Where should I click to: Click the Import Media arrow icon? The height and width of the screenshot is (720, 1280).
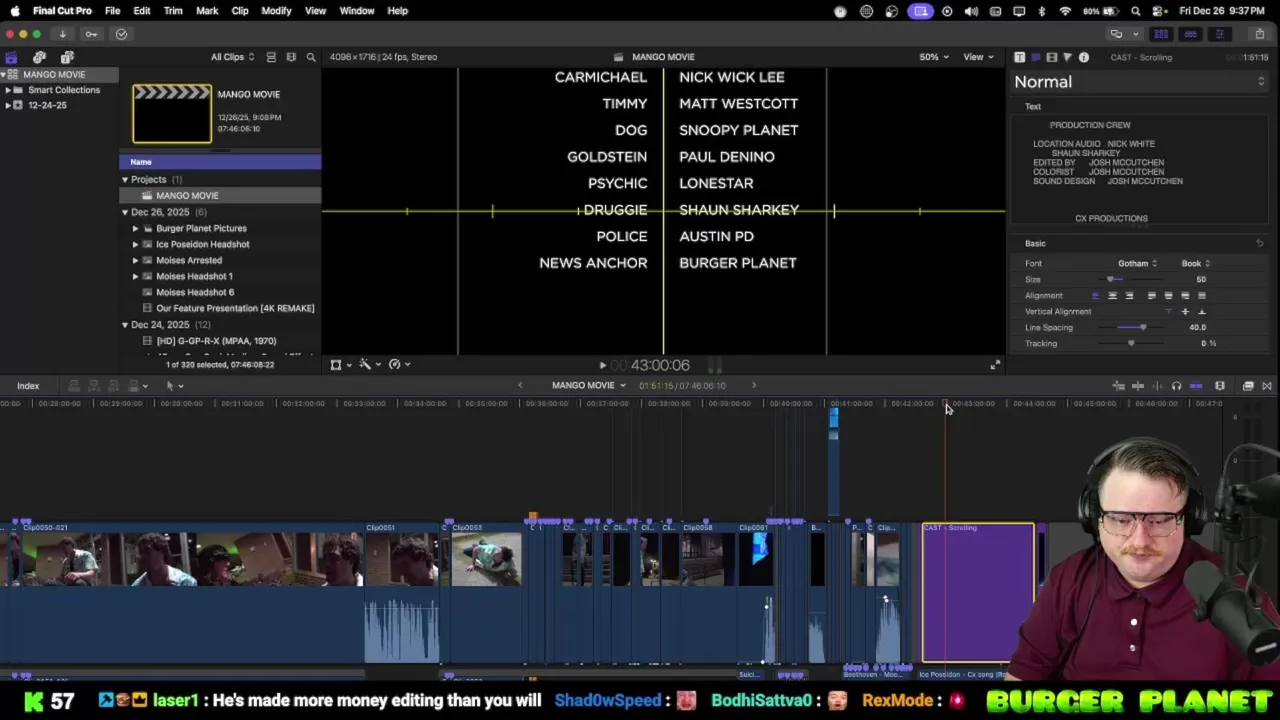62,34
